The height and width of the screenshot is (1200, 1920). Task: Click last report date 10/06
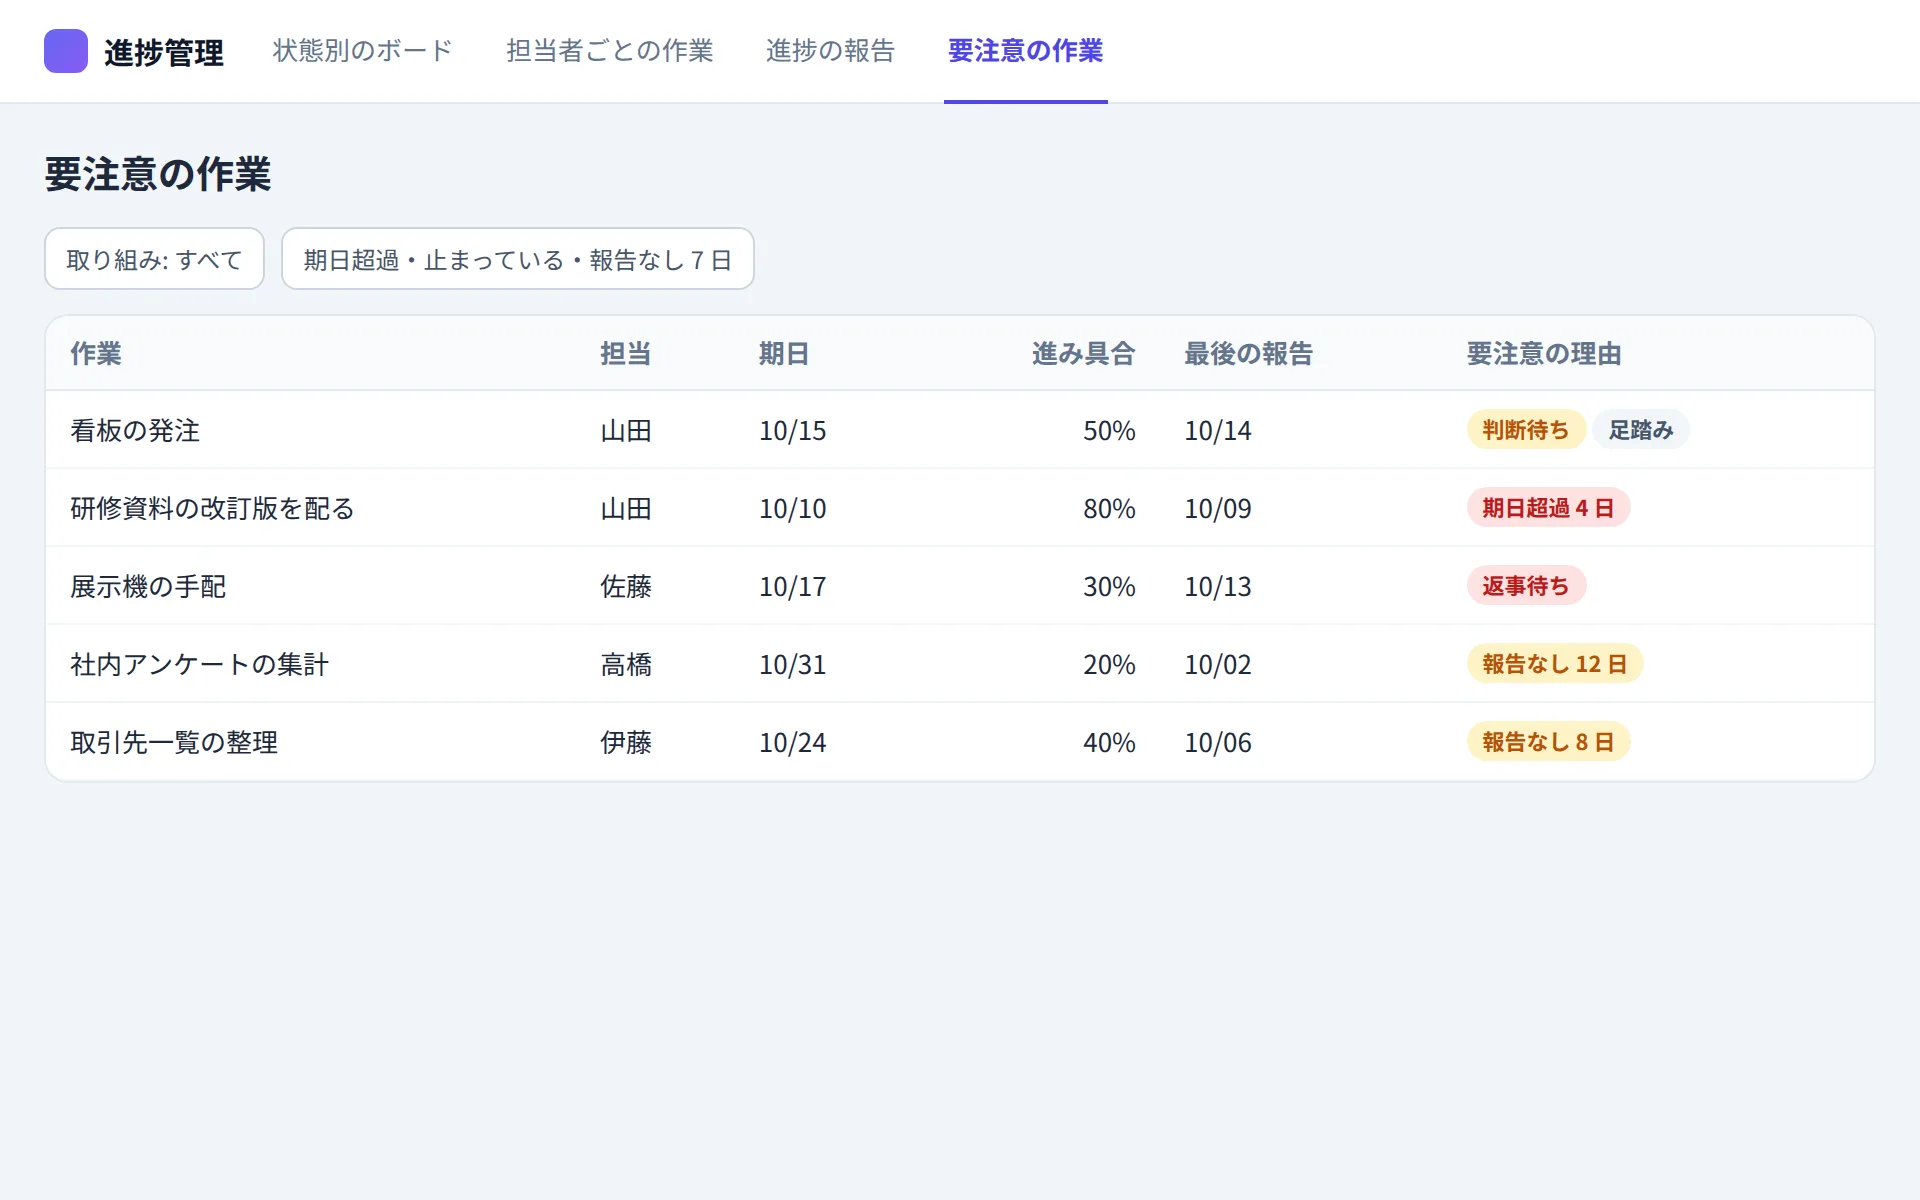pos(1218,743)
